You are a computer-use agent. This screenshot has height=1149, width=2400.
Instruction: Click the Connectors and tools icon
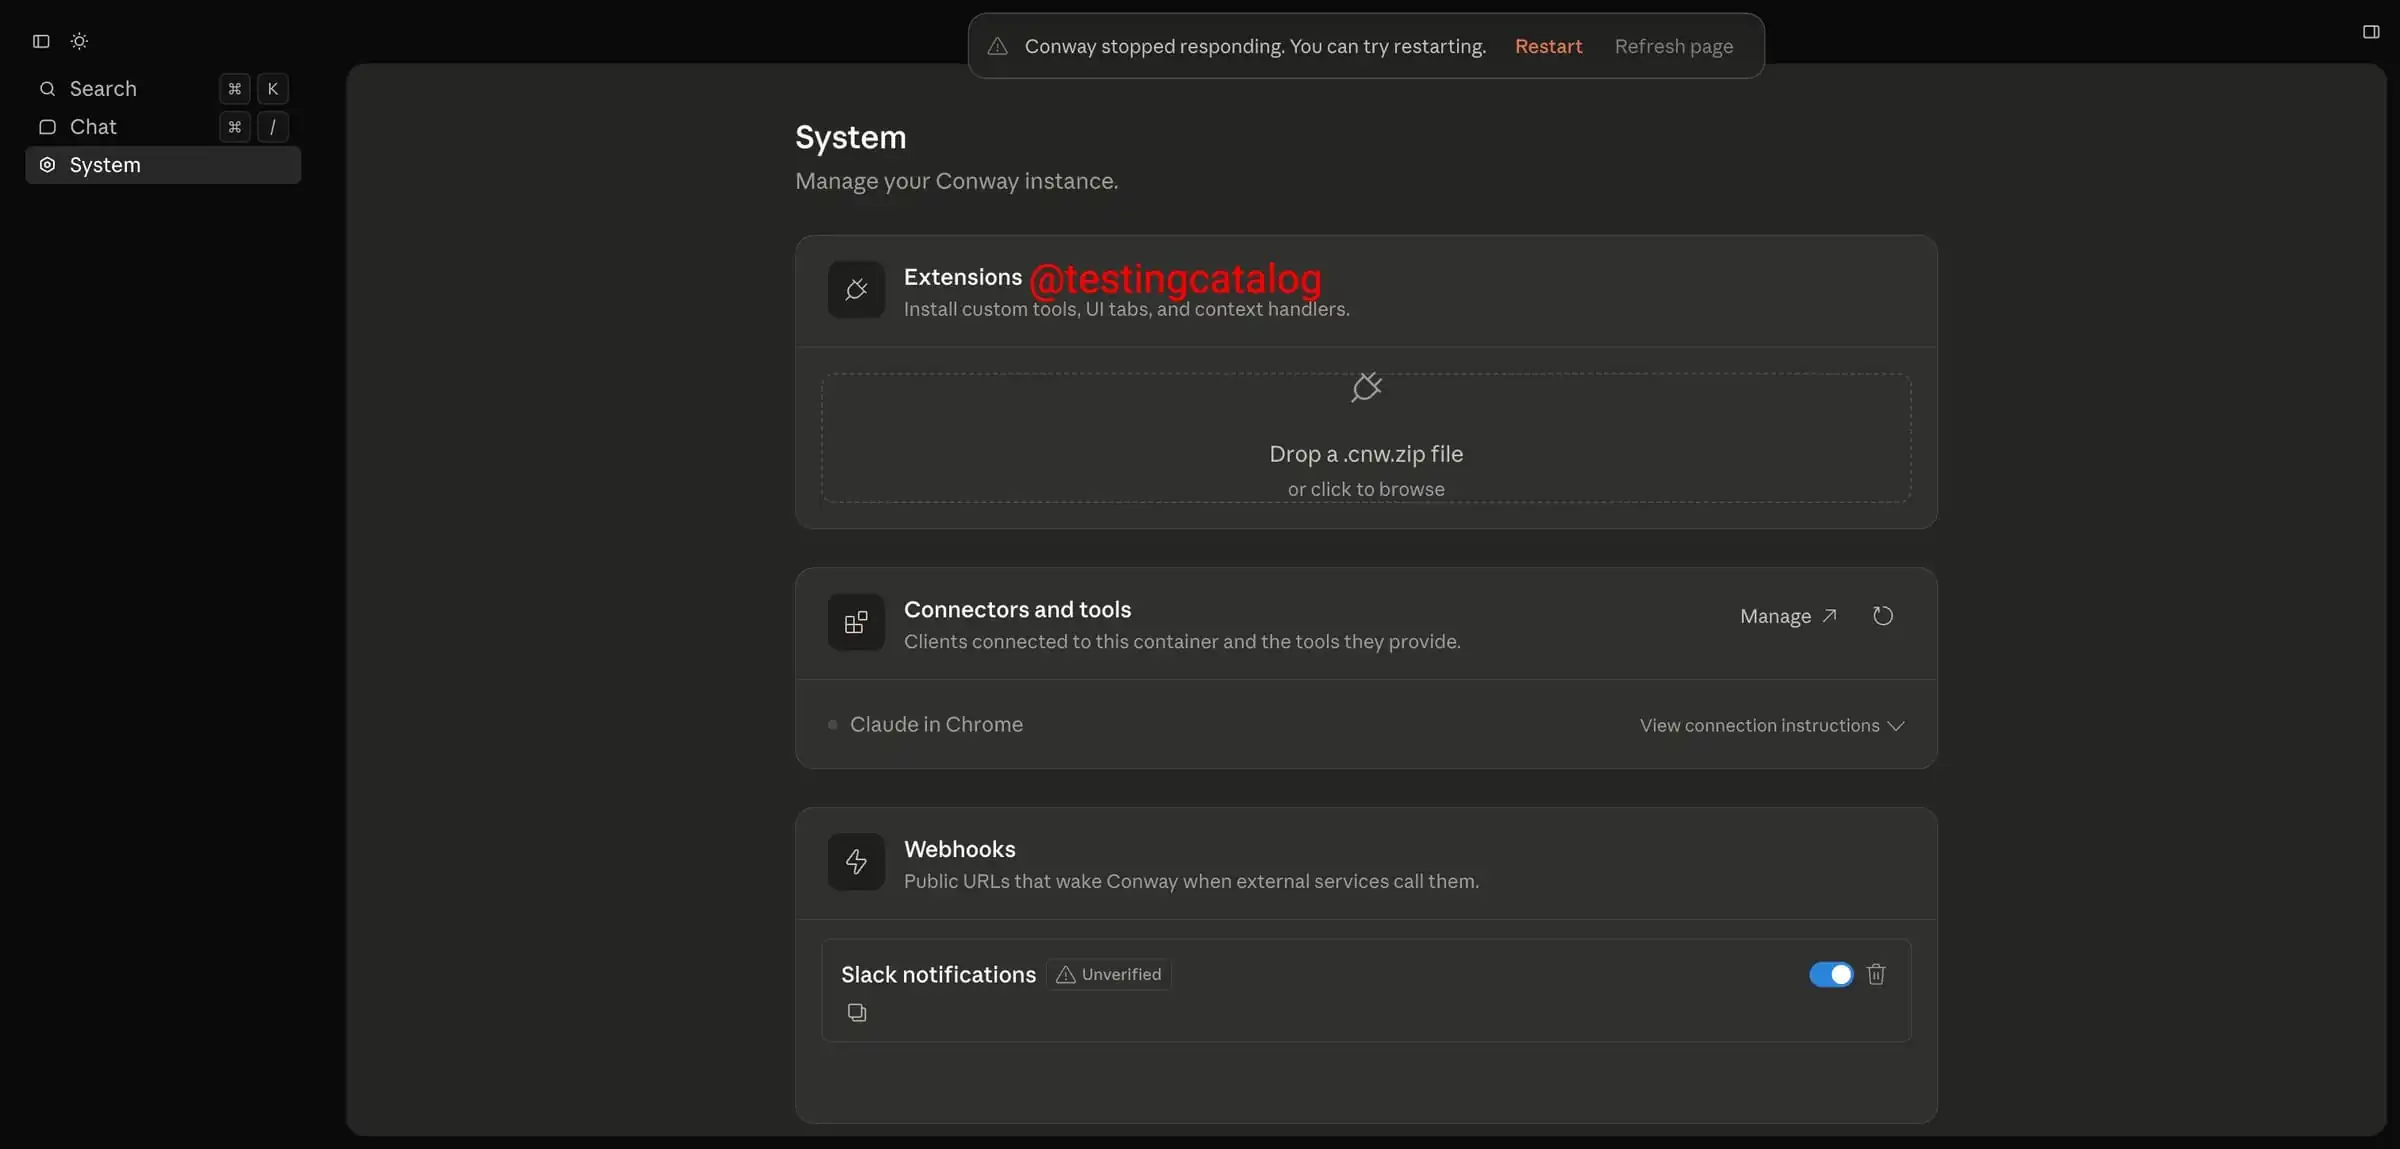click(x=856, y=623)
